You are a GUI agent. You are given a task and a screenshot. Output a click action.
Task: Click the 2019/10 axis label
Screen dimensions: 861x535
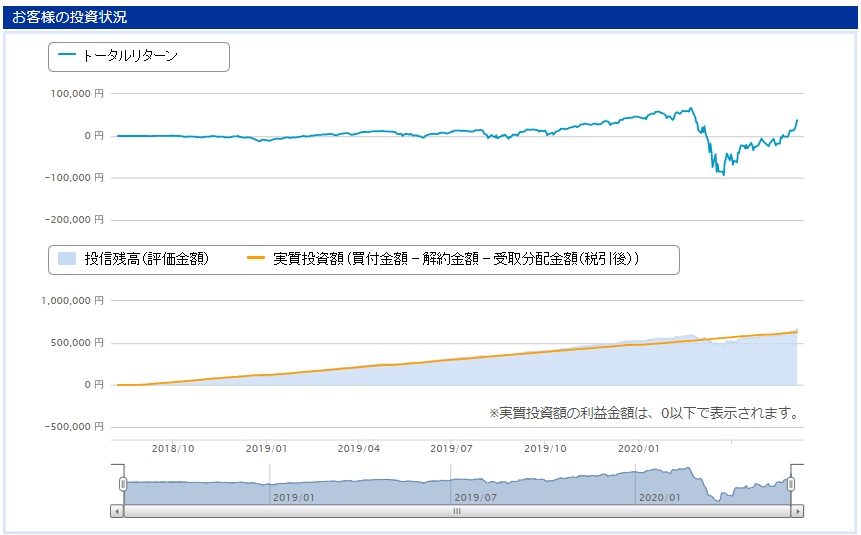pos(545,449)
